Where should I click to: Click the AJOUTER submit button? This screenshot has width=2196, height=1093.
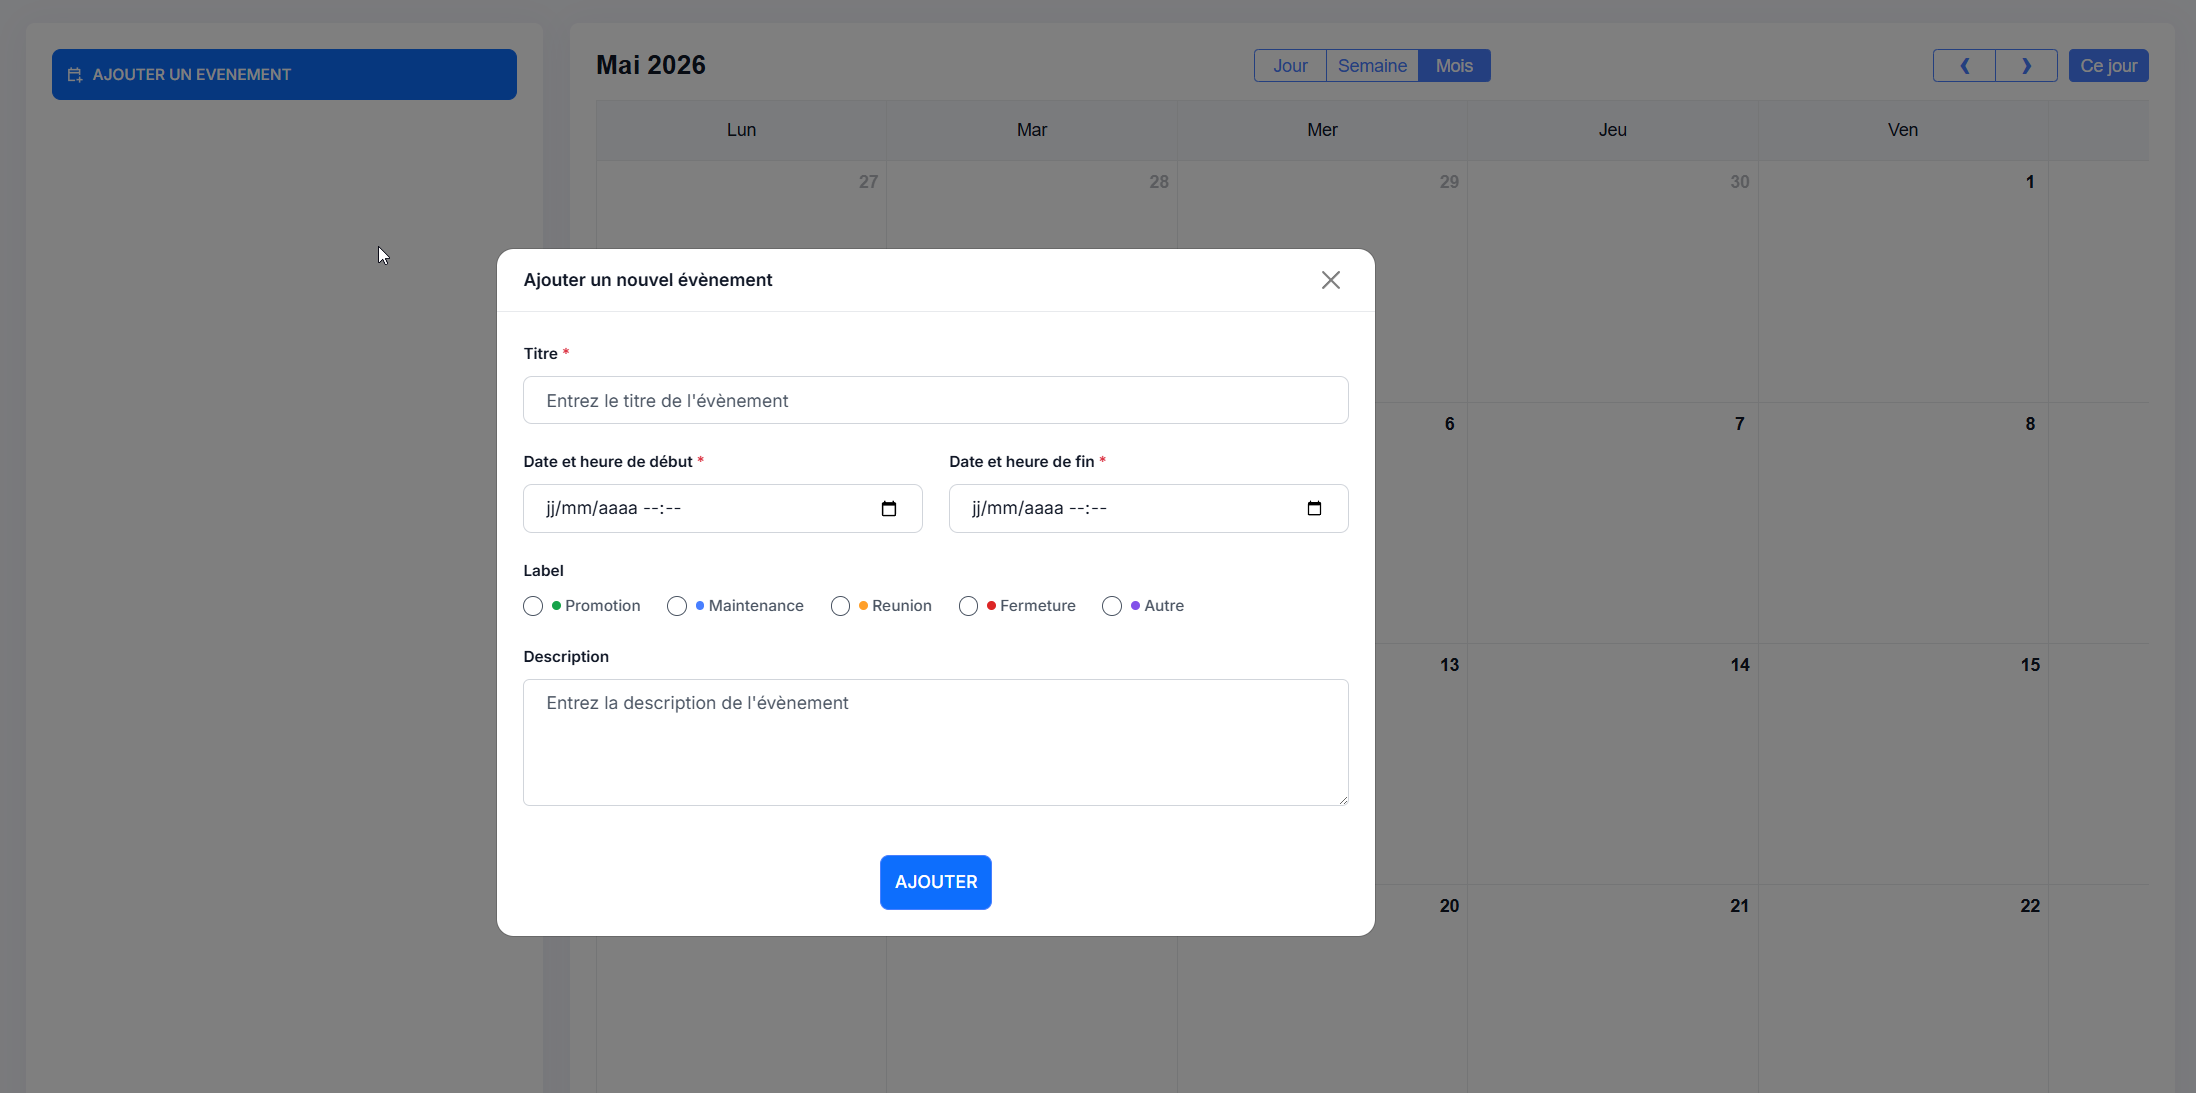coord(936,882)
